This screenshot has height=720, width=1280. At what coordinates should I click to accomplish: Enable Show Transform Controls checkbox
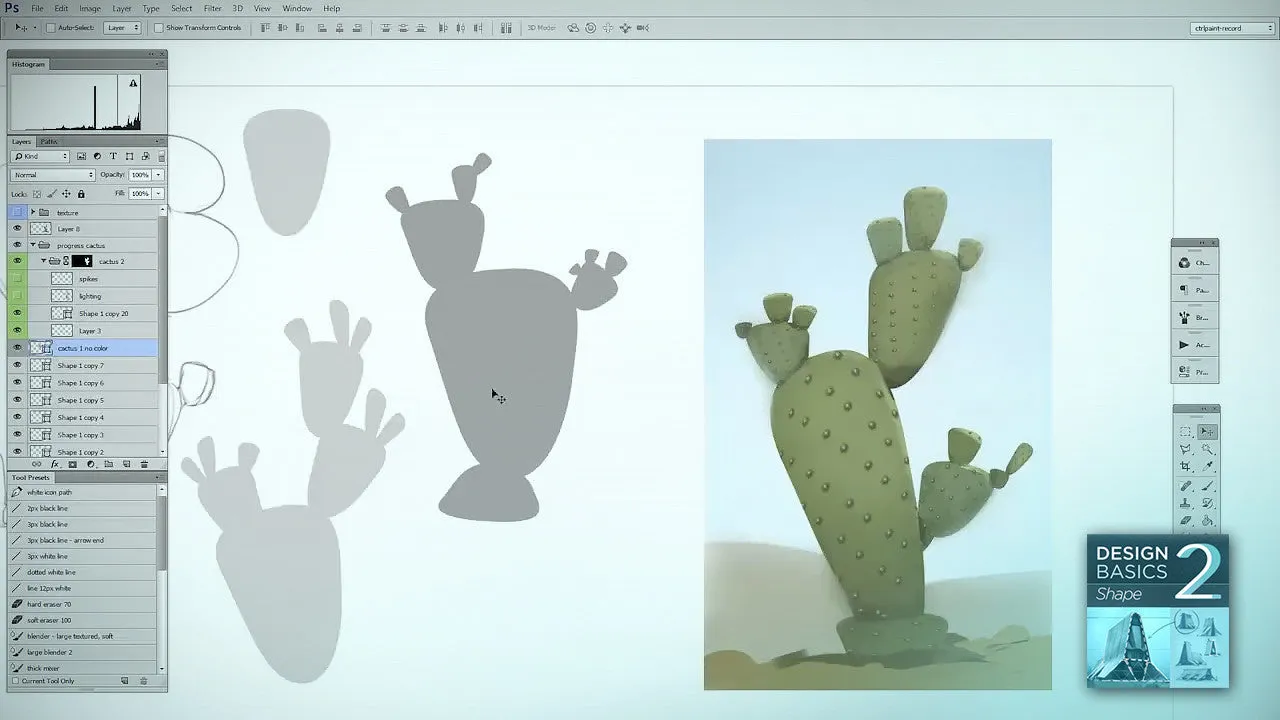tap(161, 28)
